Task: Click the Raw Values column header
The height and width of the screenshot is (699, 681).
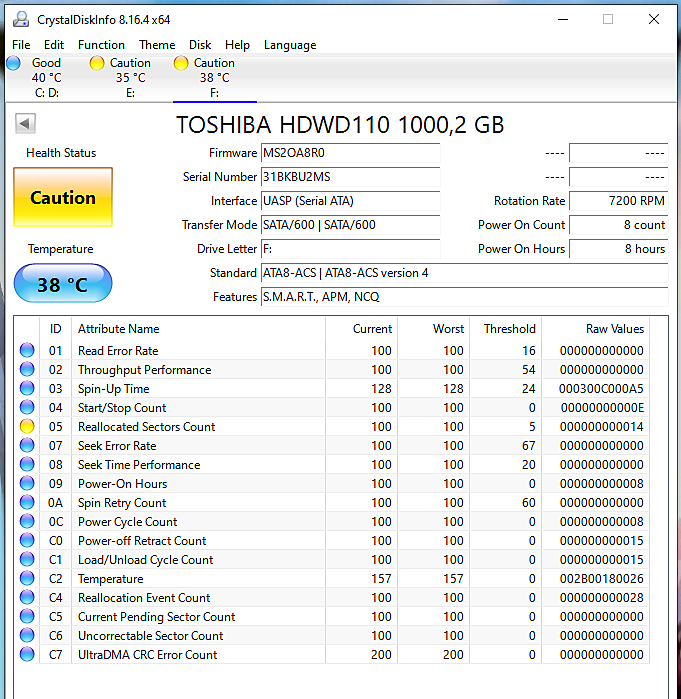Action: [x=595, y=329]
